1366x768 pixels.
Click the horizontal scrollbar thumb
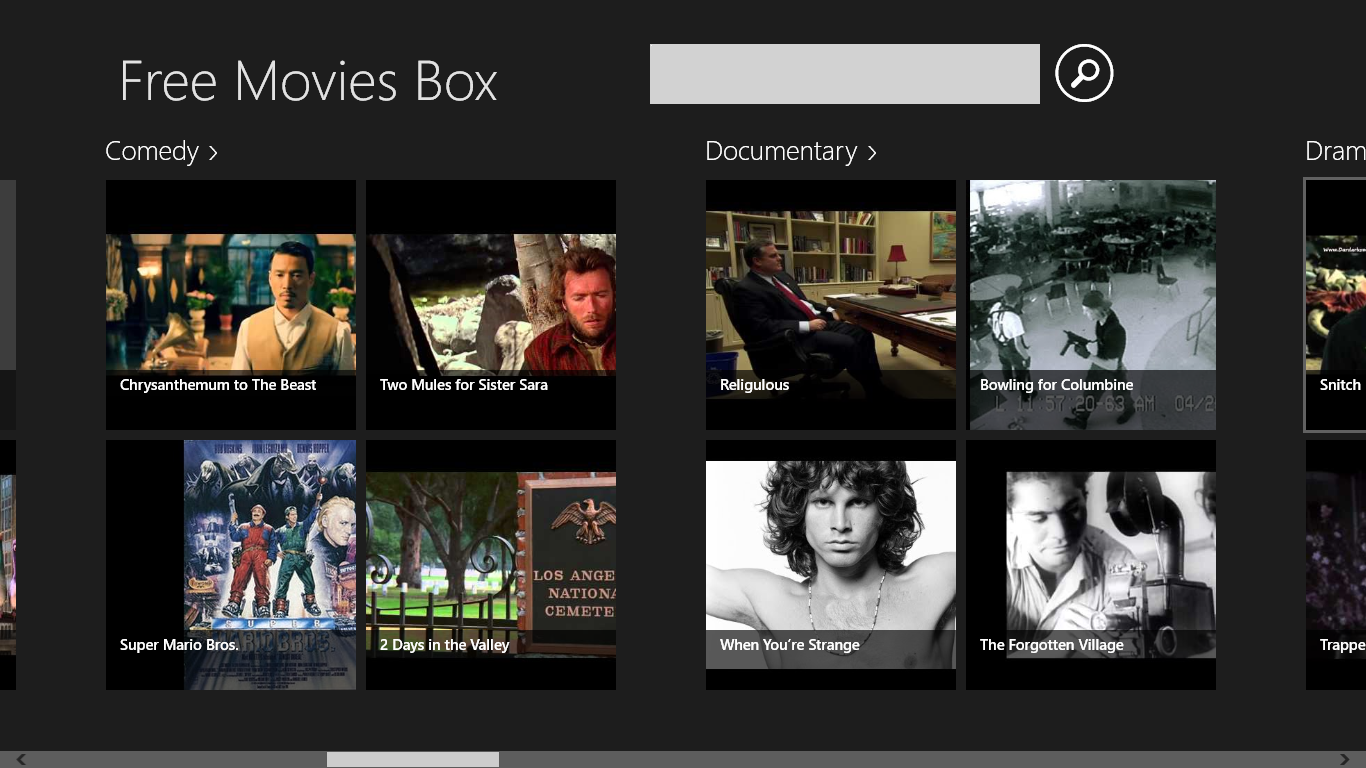413,760
